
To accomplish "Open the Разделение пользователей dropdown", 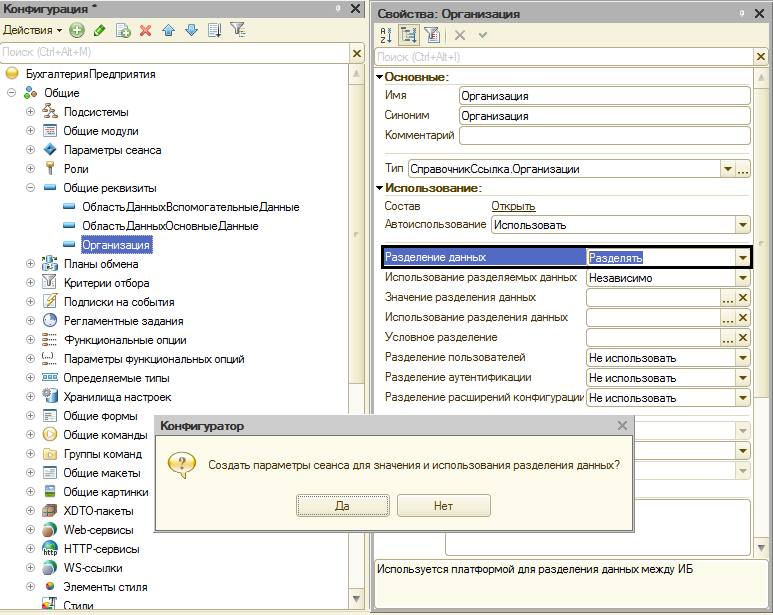I will point(742,357).
